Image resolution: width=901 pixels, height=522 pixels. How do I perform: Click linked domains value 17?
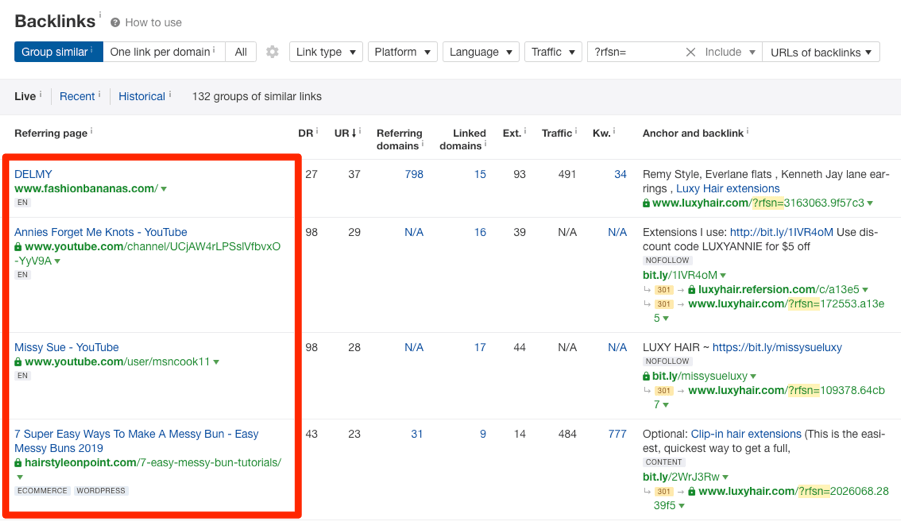tap(480, 347)
